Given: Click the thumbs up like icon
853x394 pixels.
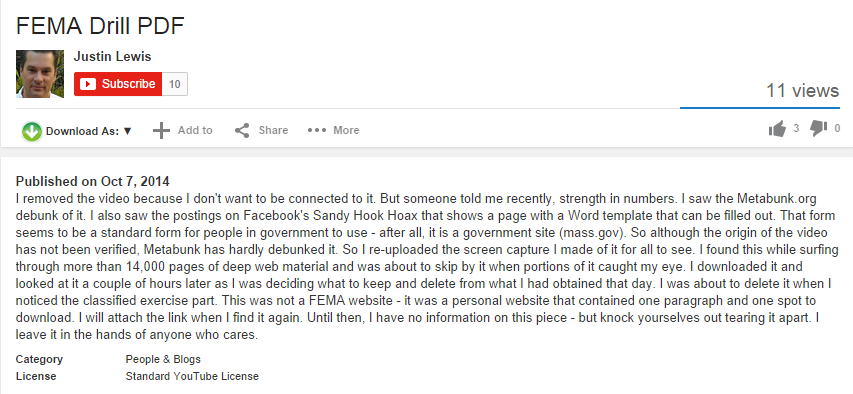Looking at the screenshot, I should pyautogui.click(x=777, y=129).
